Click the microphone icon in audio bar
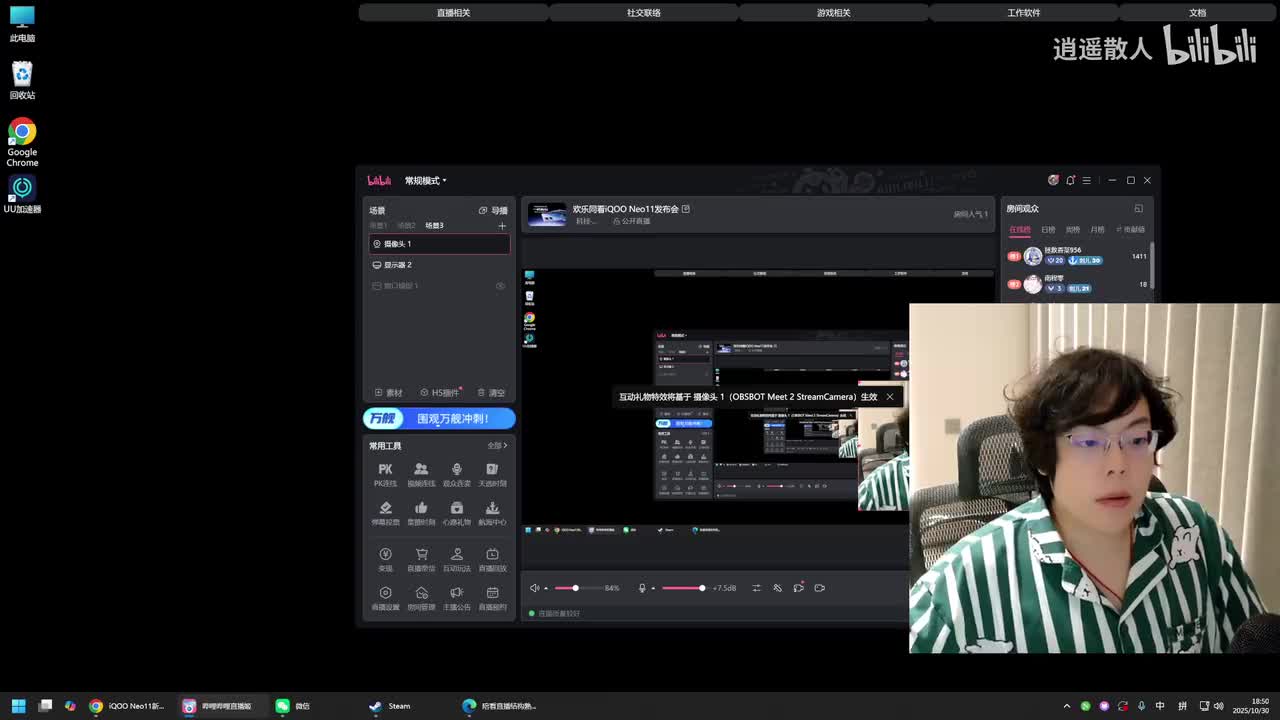This screenshot has width=1280, height=720. click(642, 588)
